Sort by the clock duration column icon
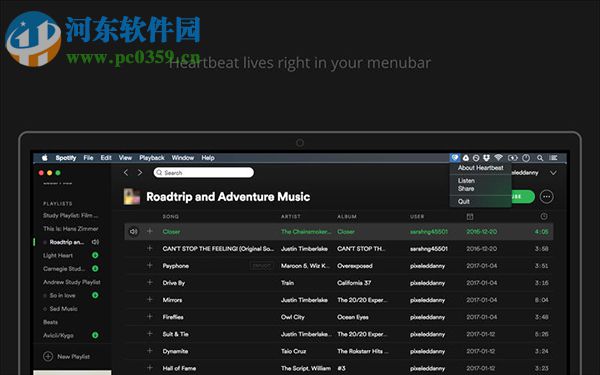 click(544, 216)
